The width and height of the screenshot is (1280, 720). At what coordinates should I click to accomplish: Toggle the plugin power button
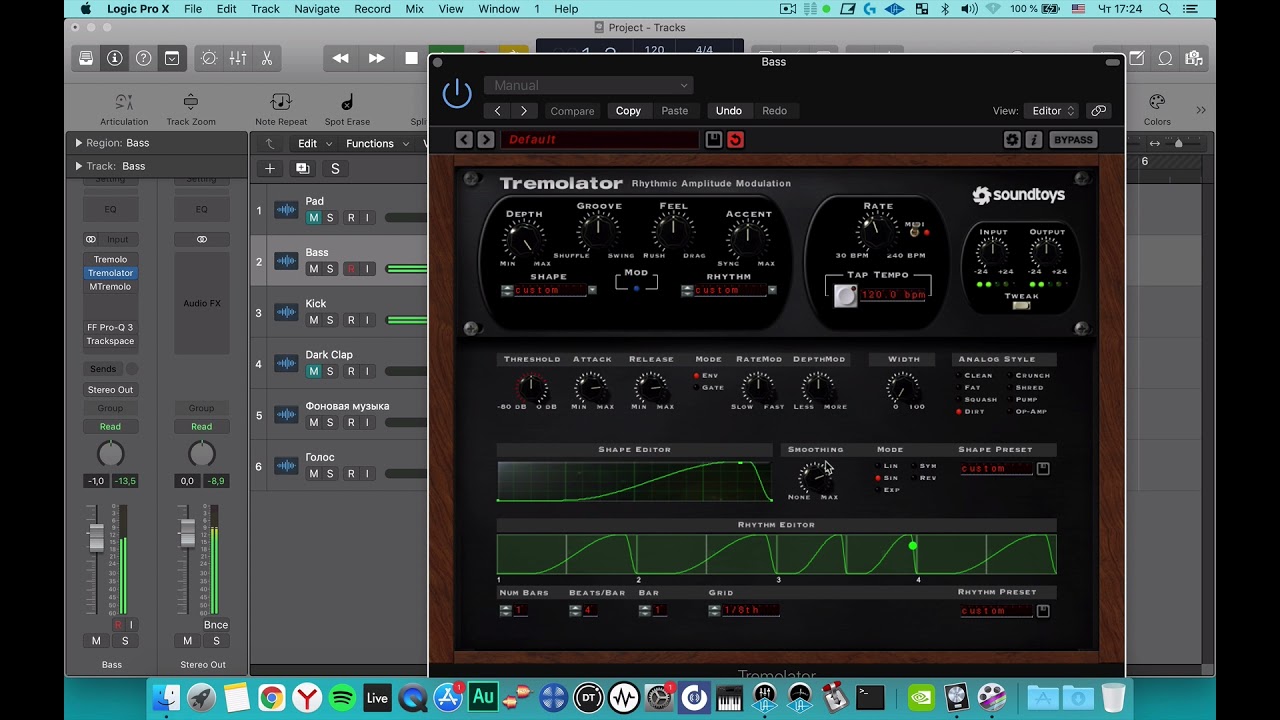(x=457, y=94)
